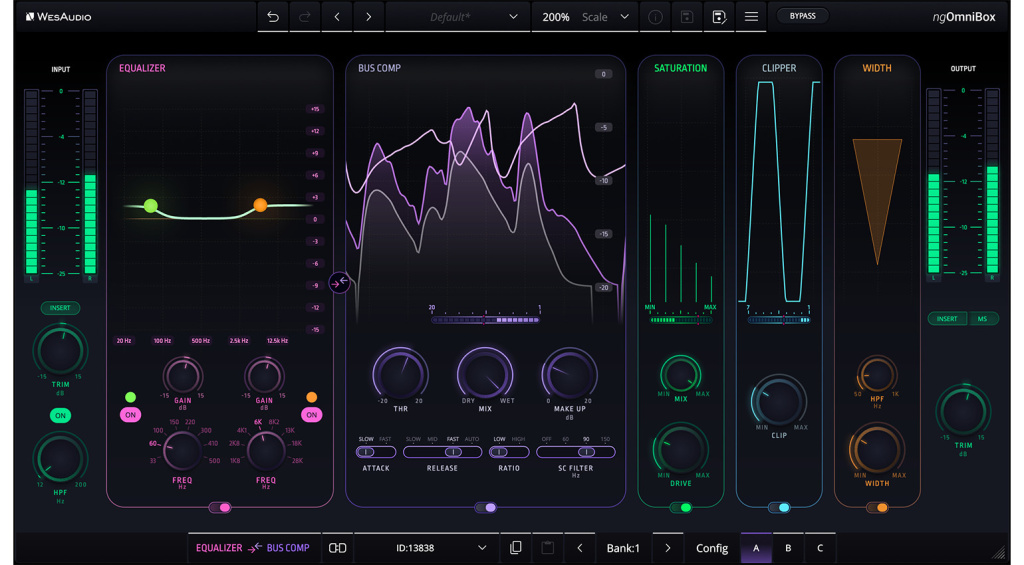Viewport: 1024px width, 565px height.
Task: Click the orange EQ high band node
Action: (260, 205)
